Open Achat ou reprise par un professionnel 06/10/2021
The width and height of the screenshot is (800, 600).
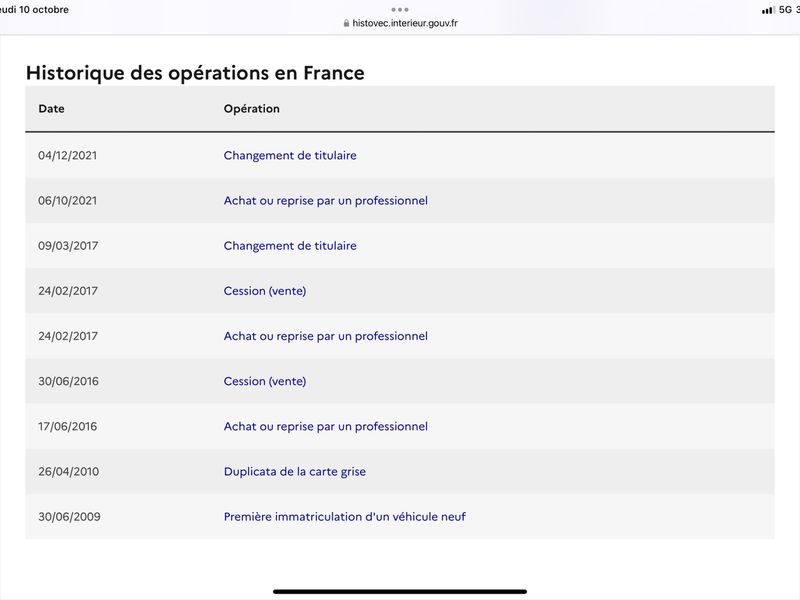pyautogui.click(x=326, y=201)
